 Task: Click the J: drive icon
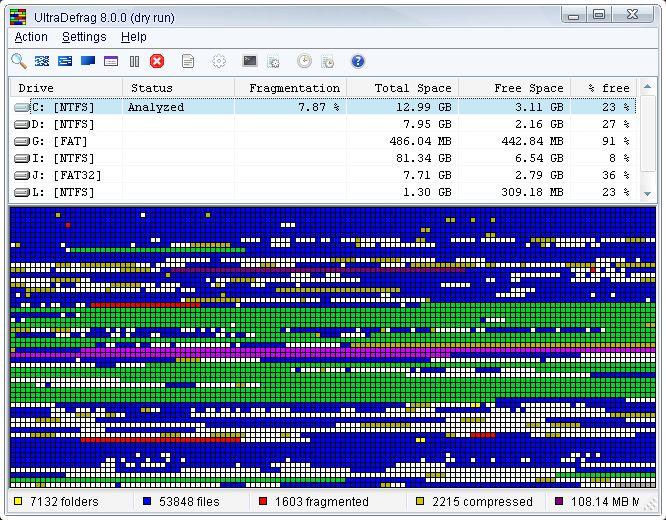[22, 175]
